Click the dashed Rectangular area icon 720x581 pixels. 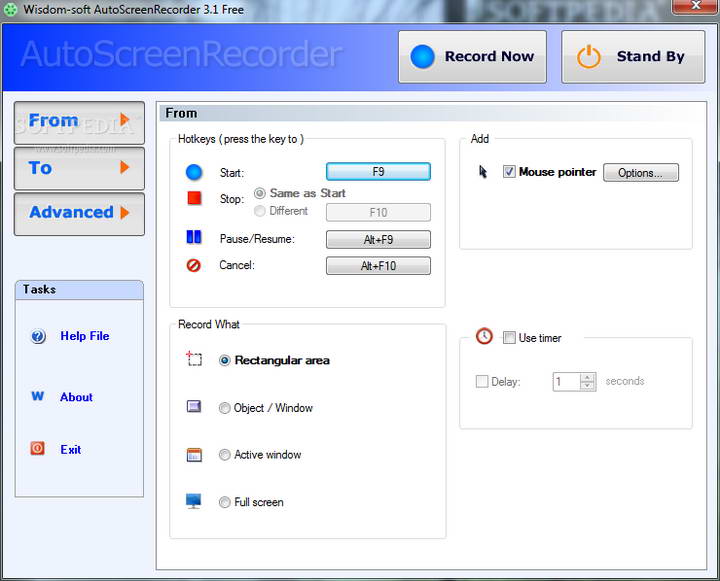click(194, 358)
